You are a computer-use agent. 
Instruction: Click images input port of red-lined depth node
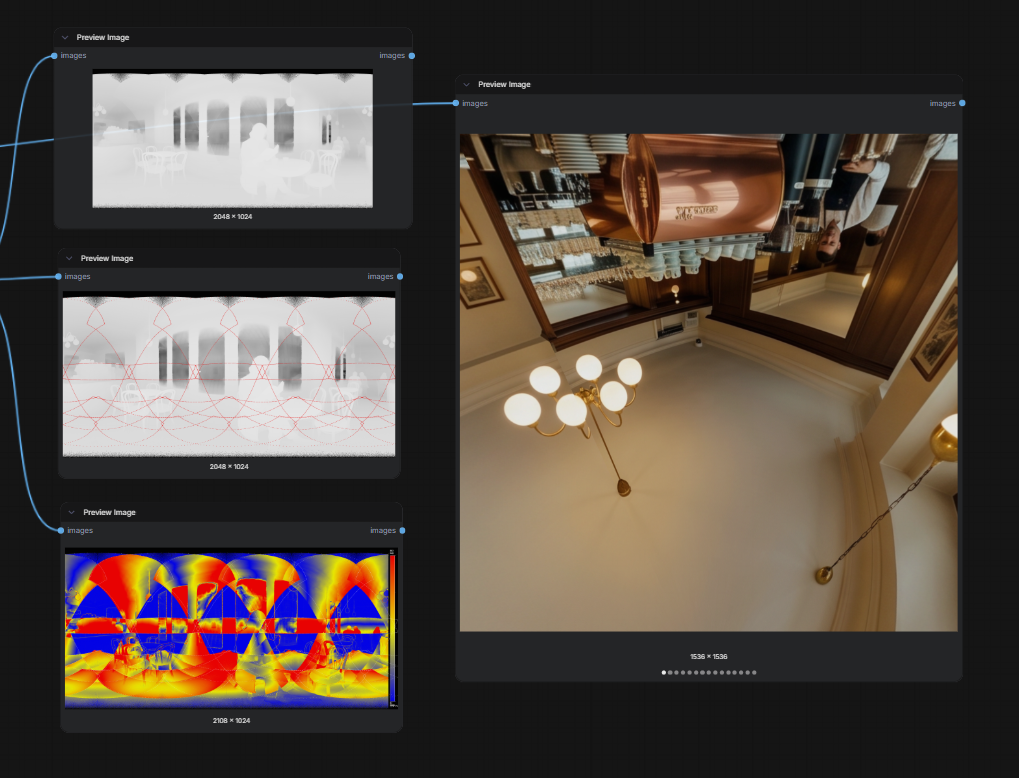(58, 277)
